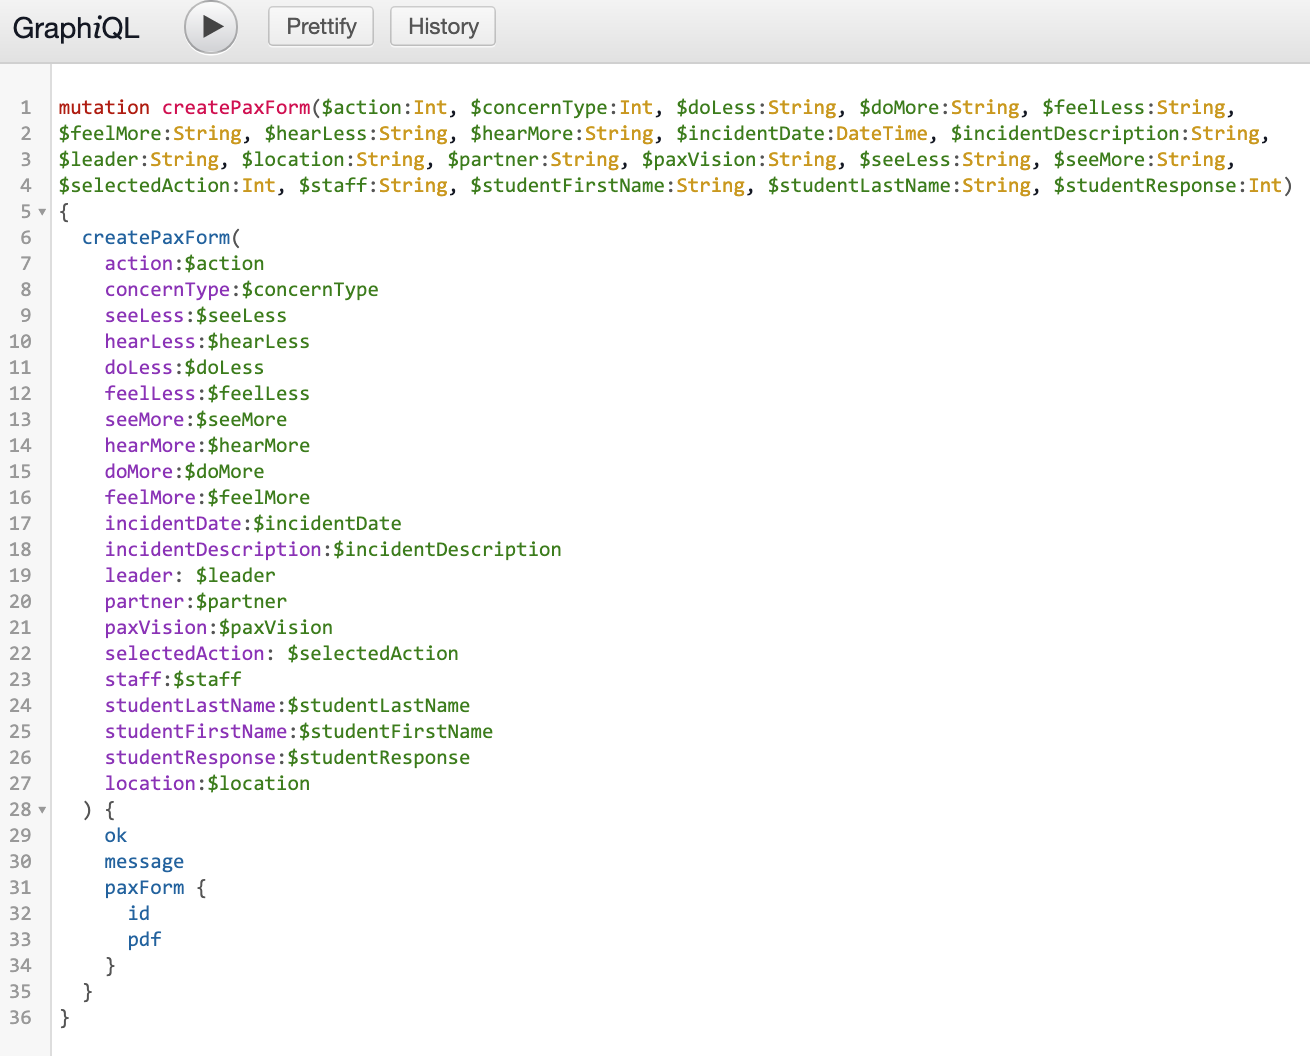Run the query with the play button

[211, 27]
